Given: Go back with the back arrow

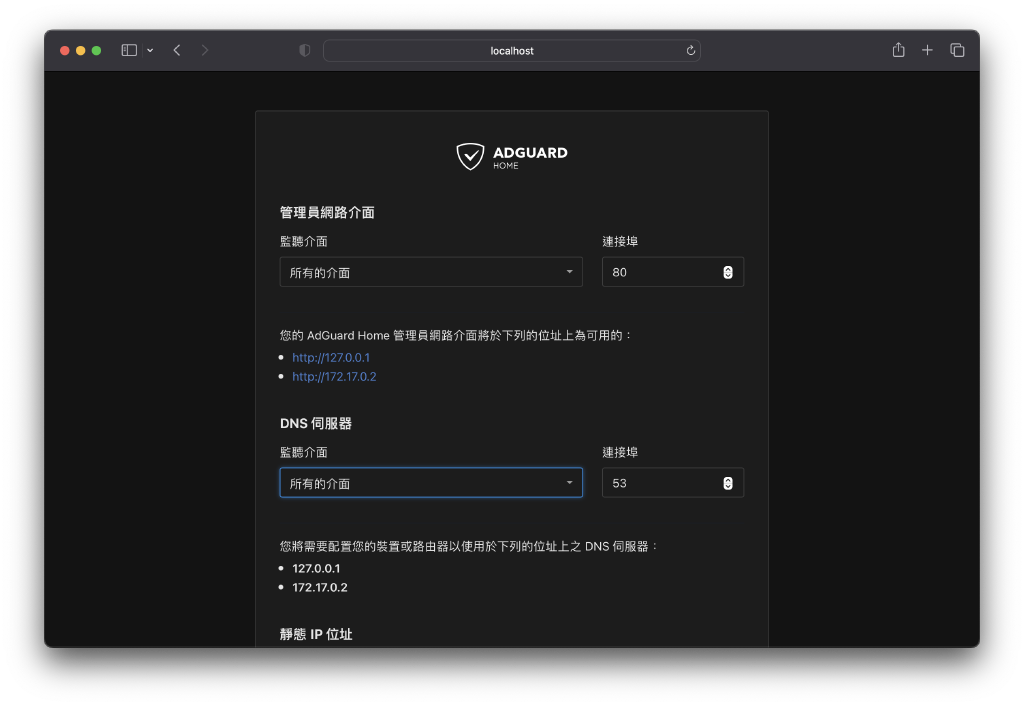Looking at the screenshot, I should pos(177,50).
